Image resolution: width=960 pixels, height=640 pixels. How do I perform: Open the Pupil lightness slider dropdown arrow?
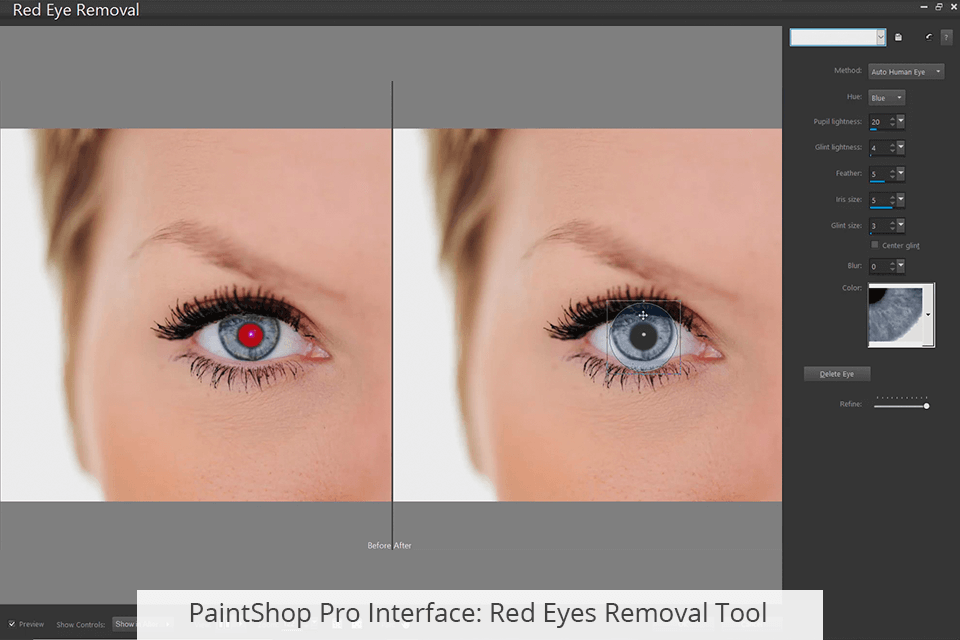coord(901,121)
